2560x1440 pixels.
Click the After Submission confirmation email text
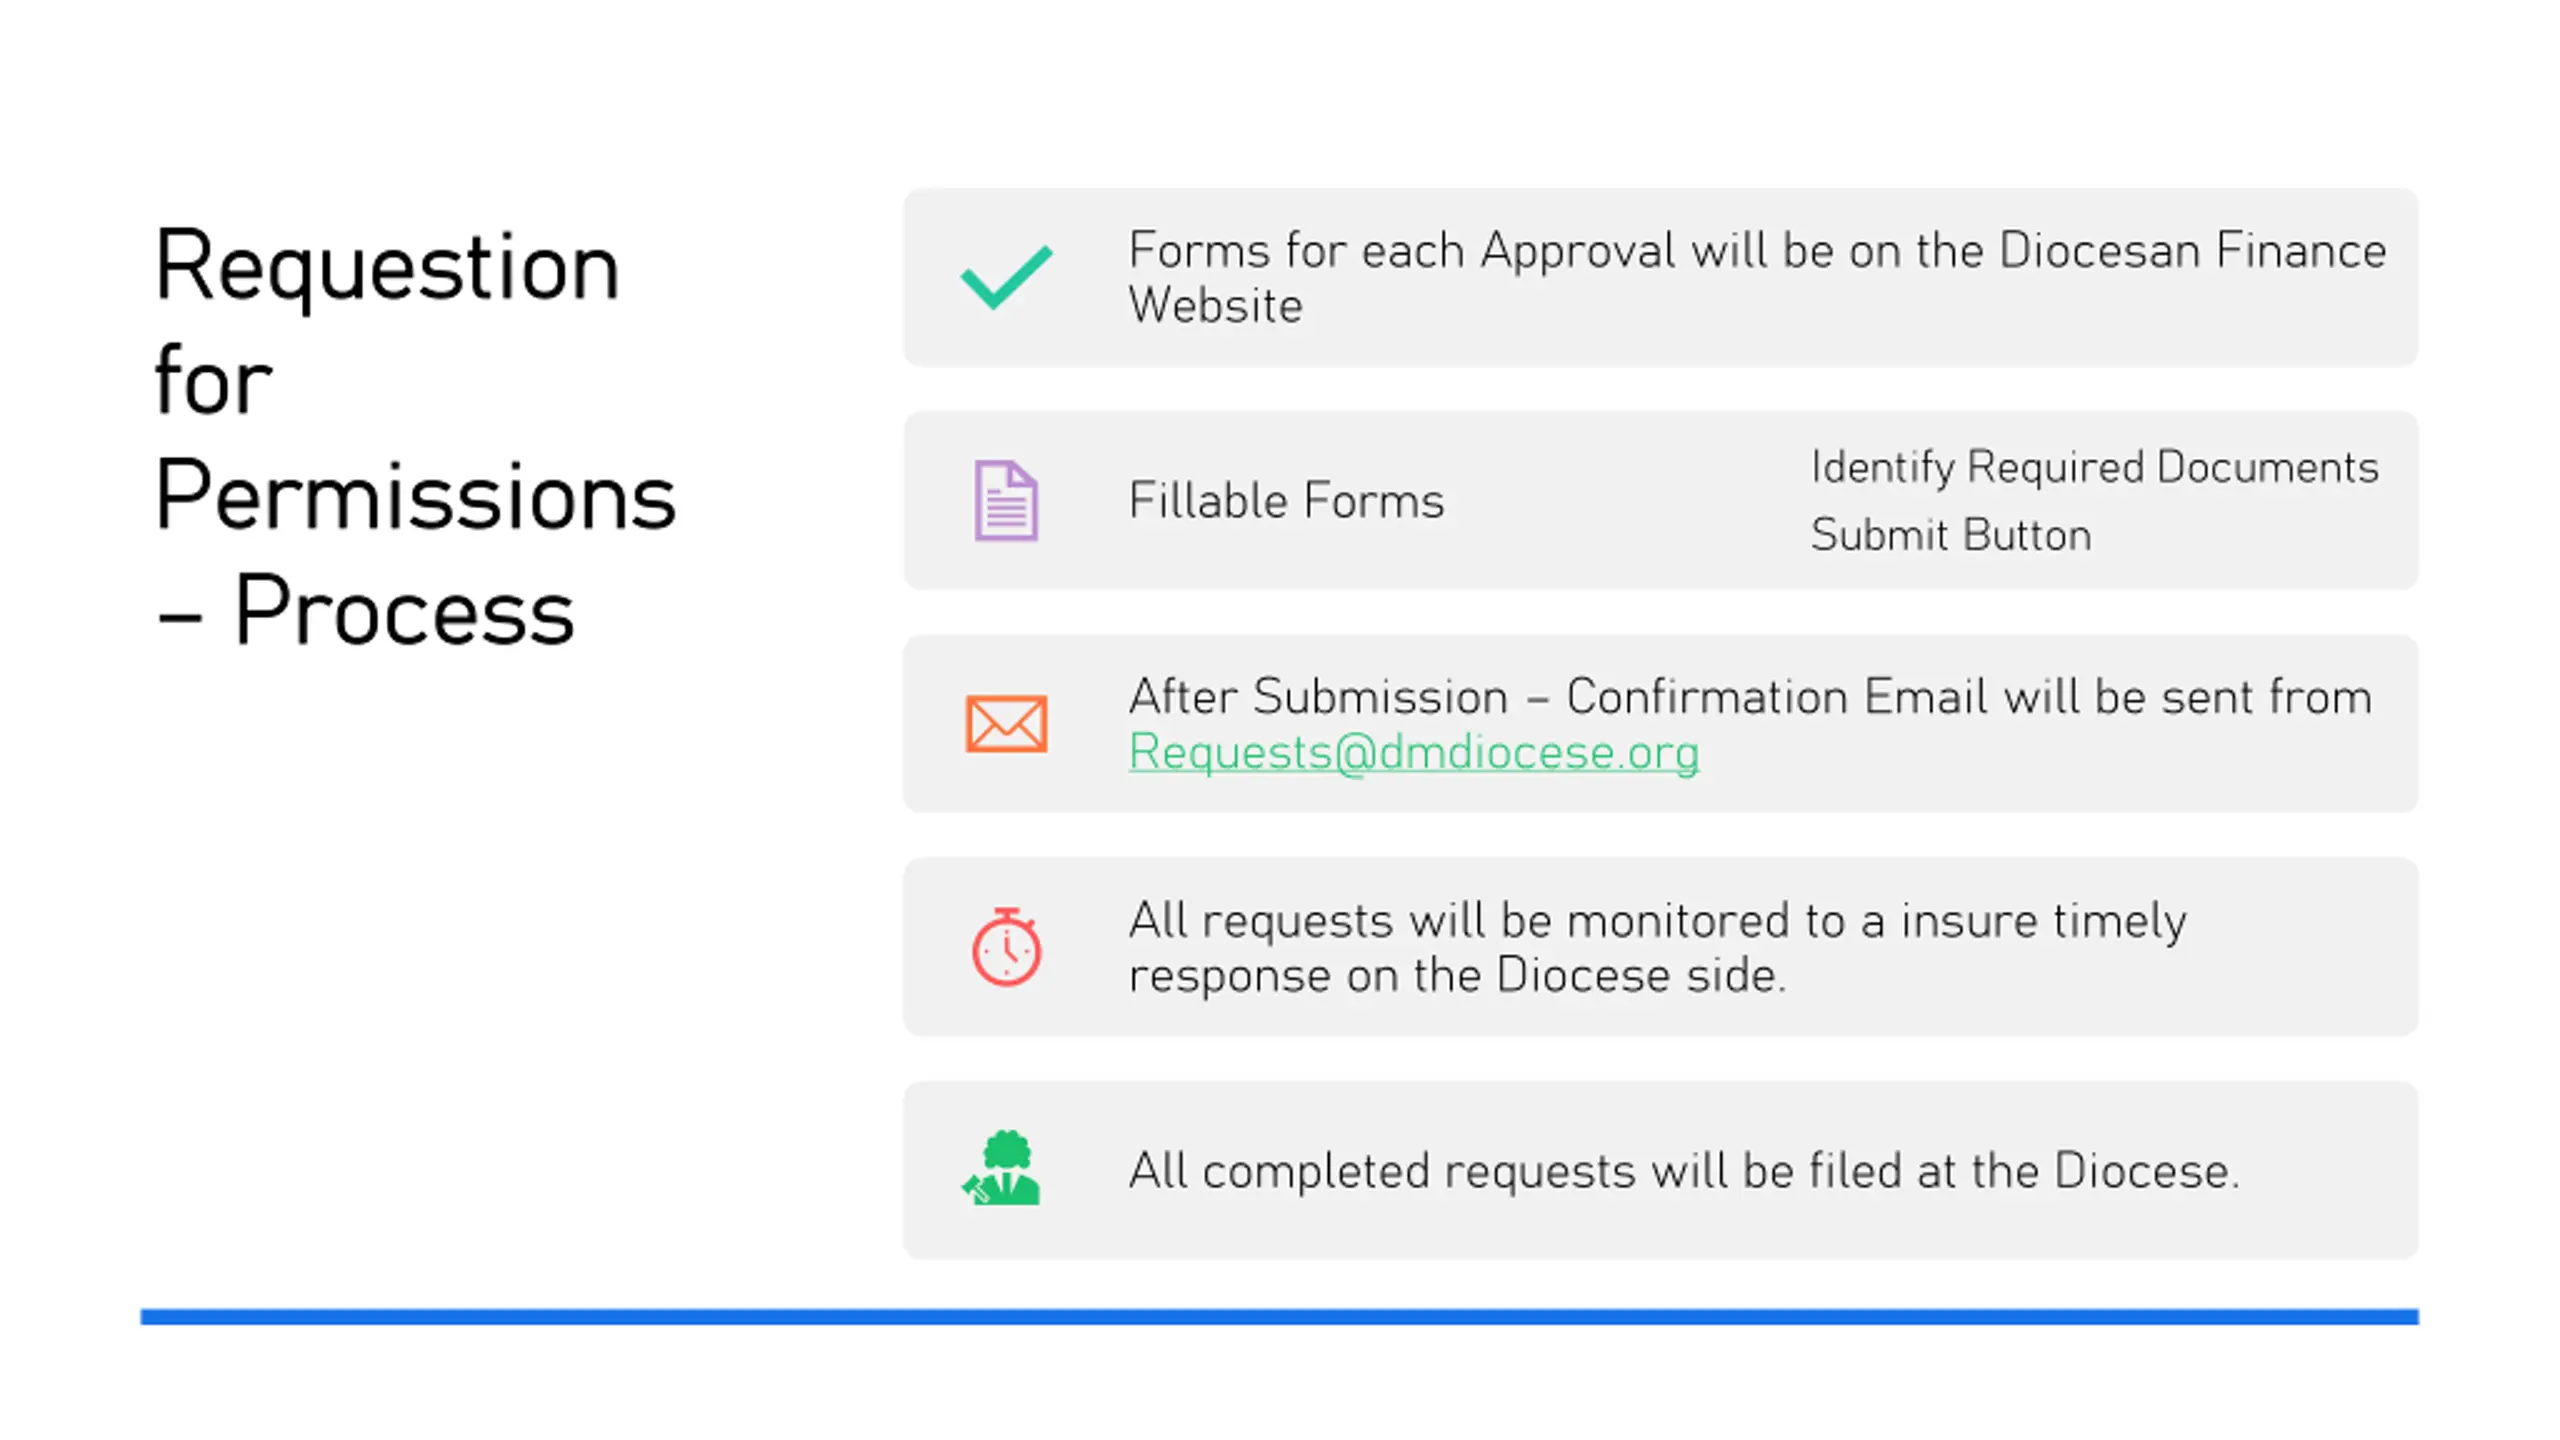click(1750, 724)
